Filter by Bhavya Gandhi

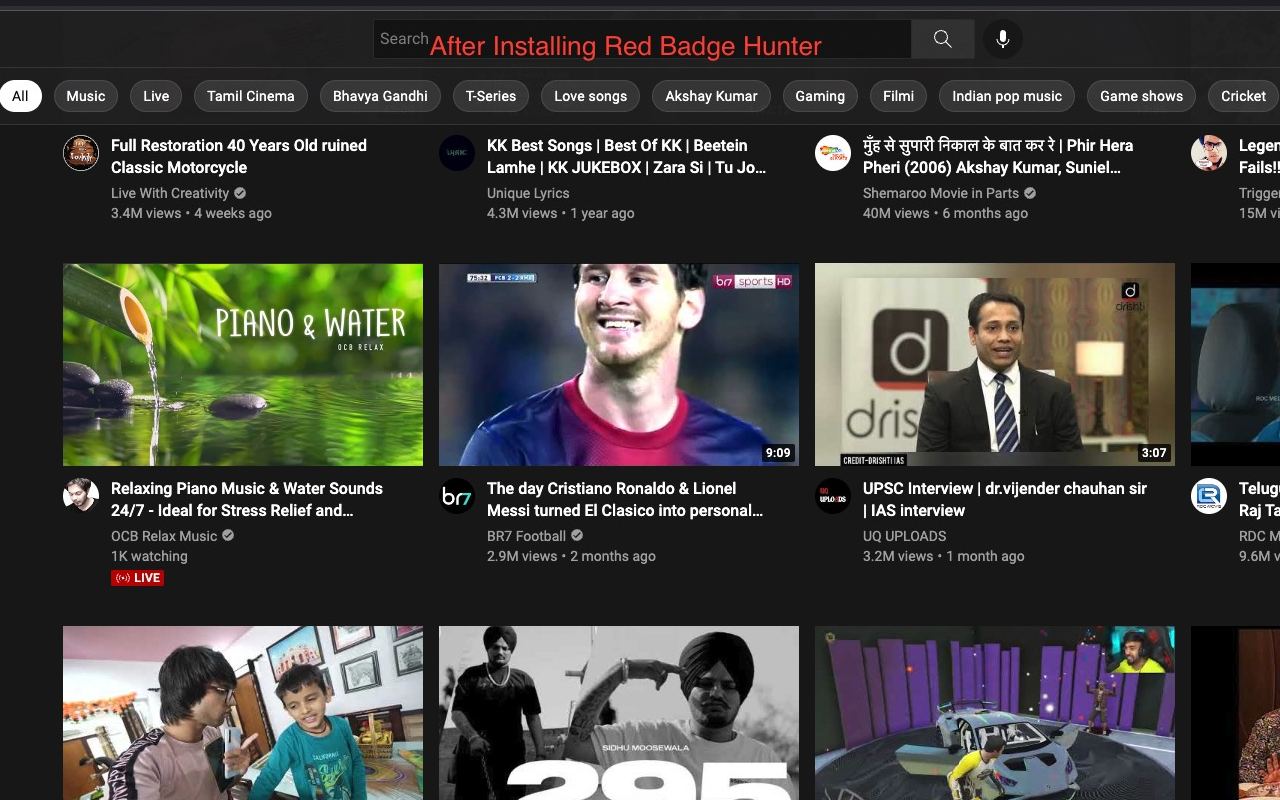point(380,96)
